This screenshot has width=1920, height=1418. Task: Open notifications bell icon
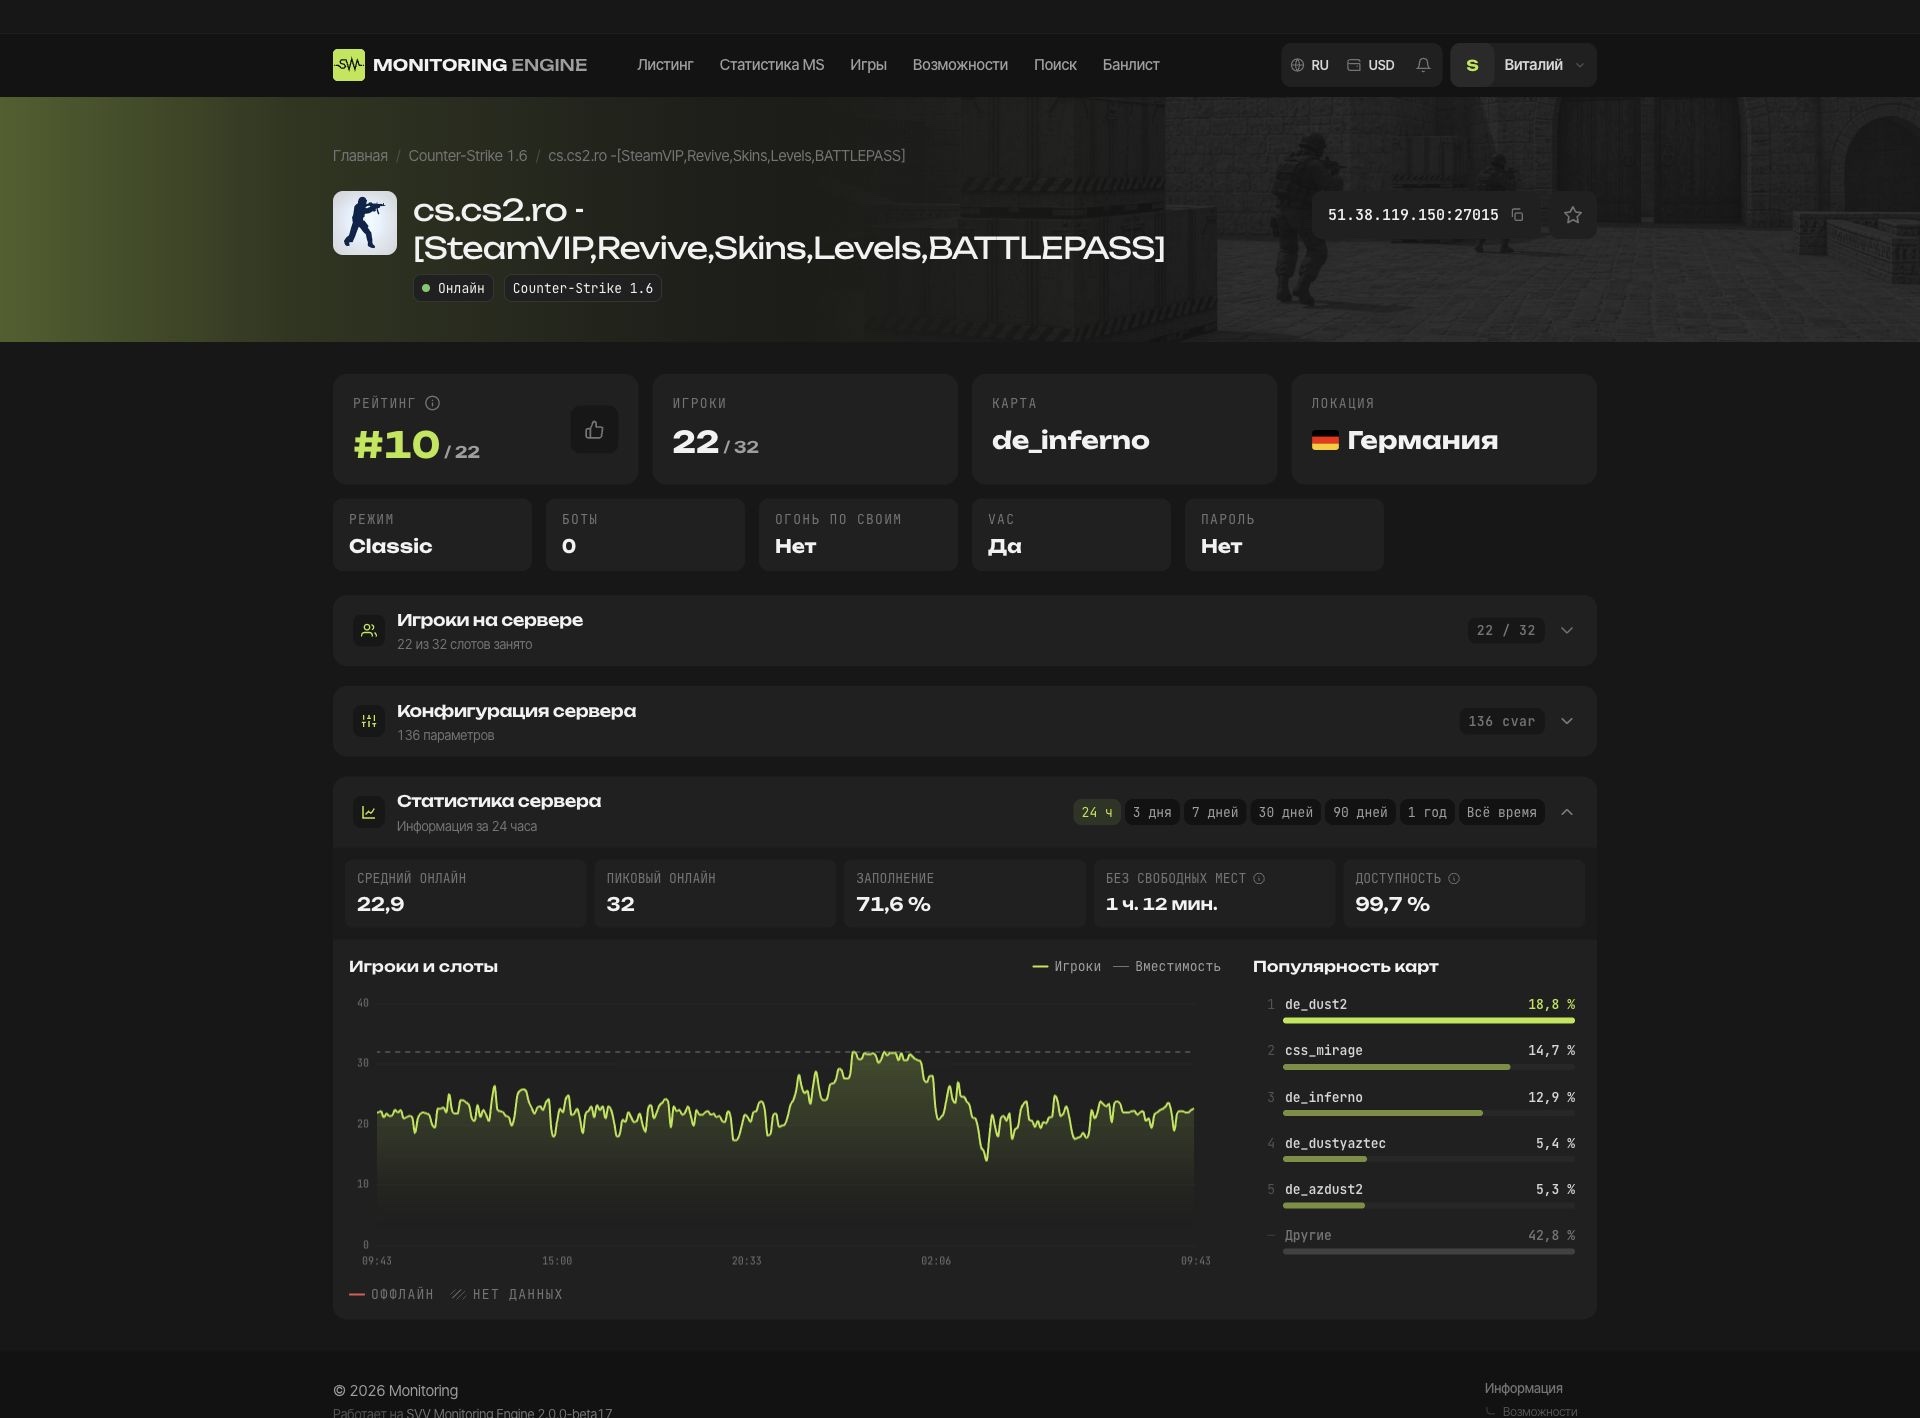click(1423, 65)
